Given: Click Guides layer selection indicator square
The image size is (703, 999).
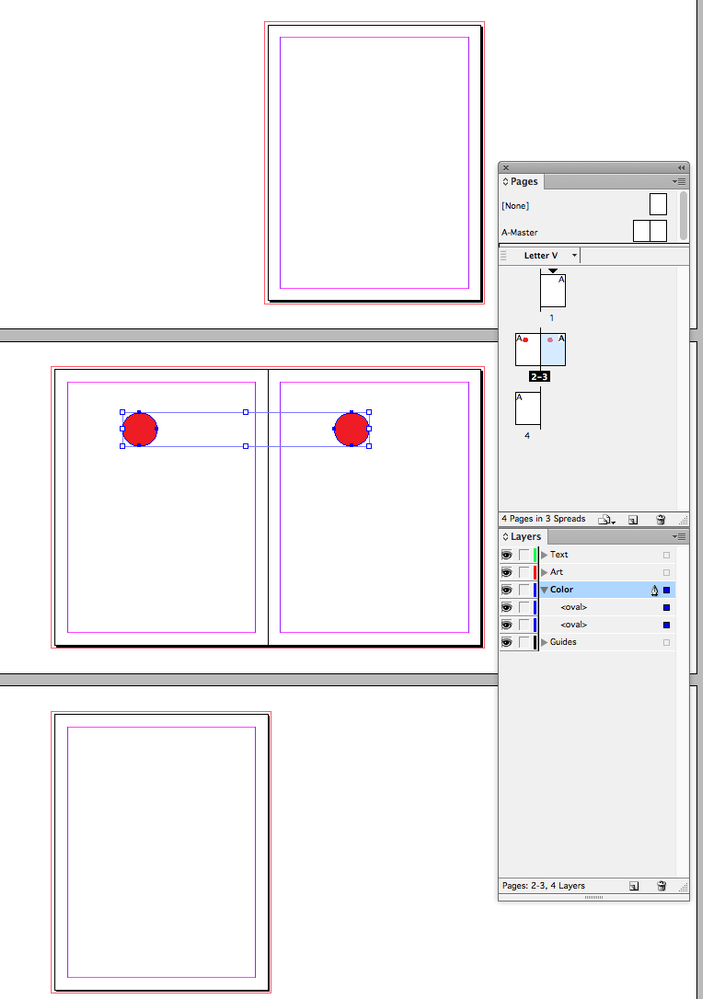Looking at the screenshot, I should click(667, 642).
